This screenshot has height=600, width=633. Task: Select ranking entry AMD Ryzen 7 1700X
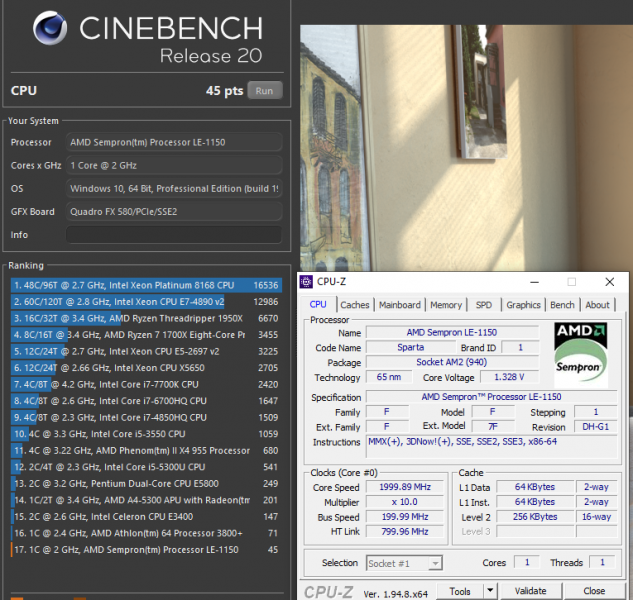146,335
